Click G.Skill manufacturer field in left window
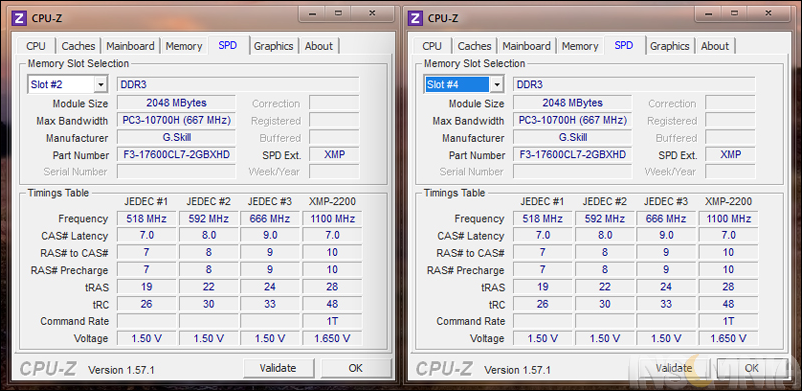The width and height of the screenshot is (802, 391). [176, 138]
